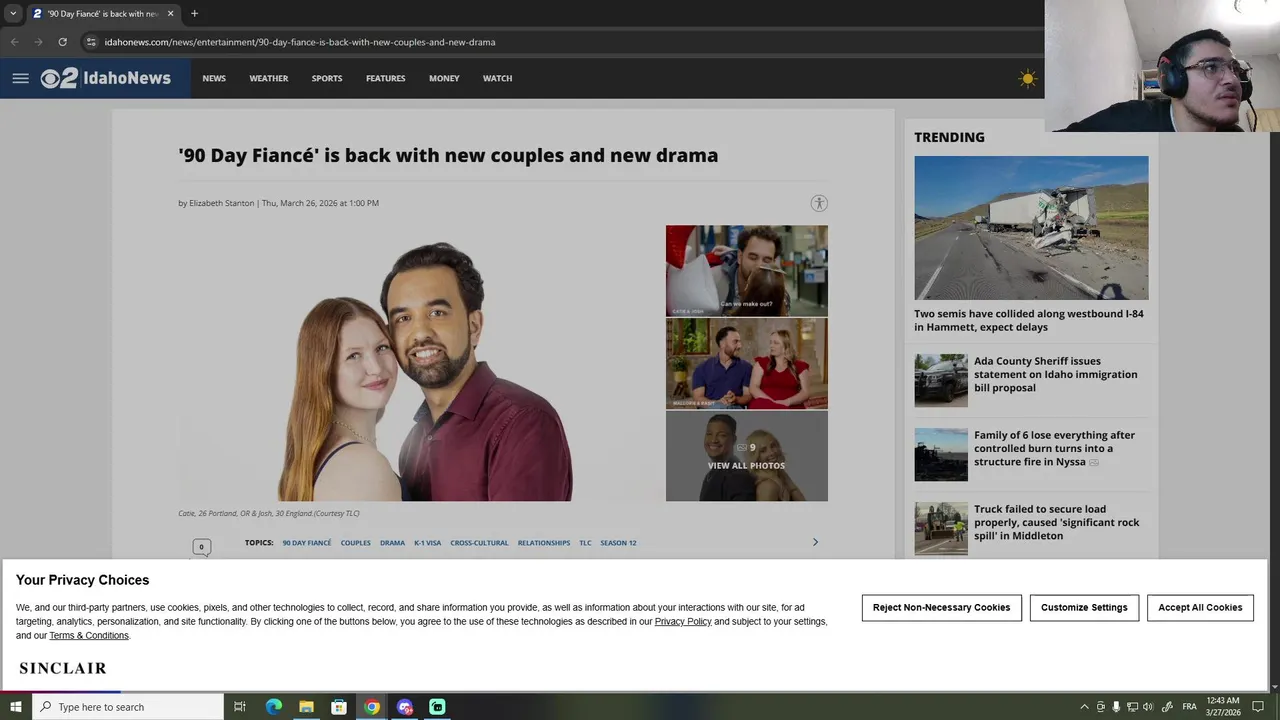Click the SINCLAIR logo in cookie banner

pyautogui.click(x=62, y=668)
